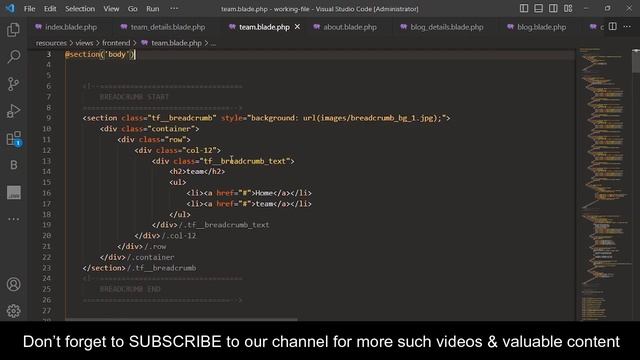This screenshot has height=360, width=640.
Task: Open the Bootstrap 'B' extension view
Action: coord(13,165)
